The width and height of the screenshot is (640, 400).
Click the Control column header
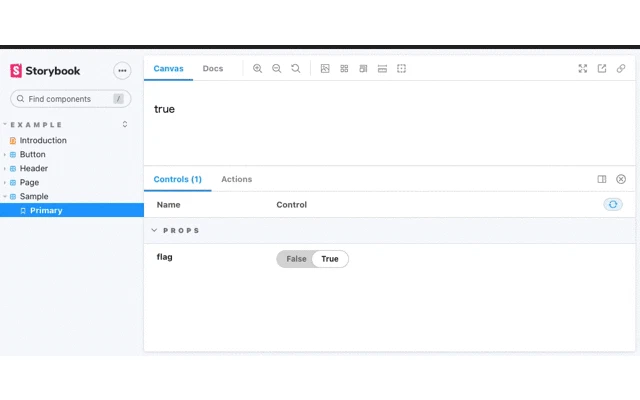click(x=291, y=205)
